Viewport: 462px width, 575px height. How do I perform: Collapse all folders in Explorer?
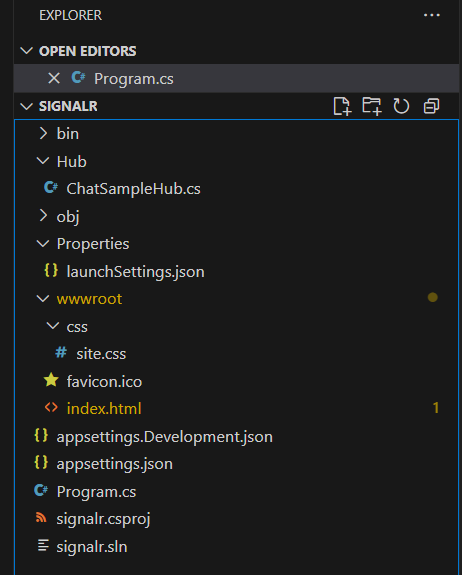click(x=431, y=106)
